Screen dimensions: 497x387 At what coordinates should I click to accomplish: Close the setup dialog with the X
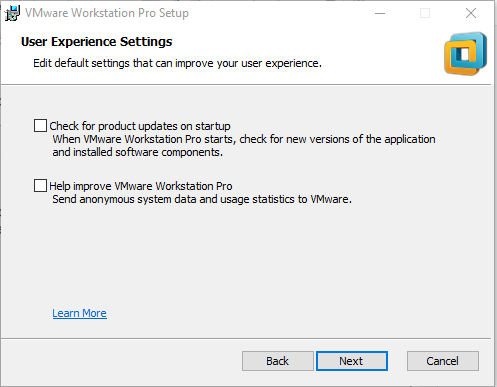(x=471, y=13)
